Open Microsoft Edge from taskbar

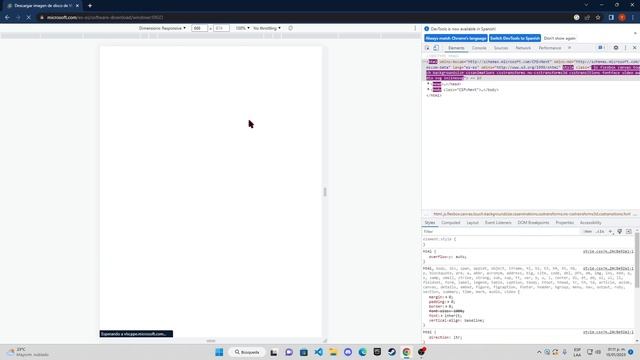coord(362,352)
